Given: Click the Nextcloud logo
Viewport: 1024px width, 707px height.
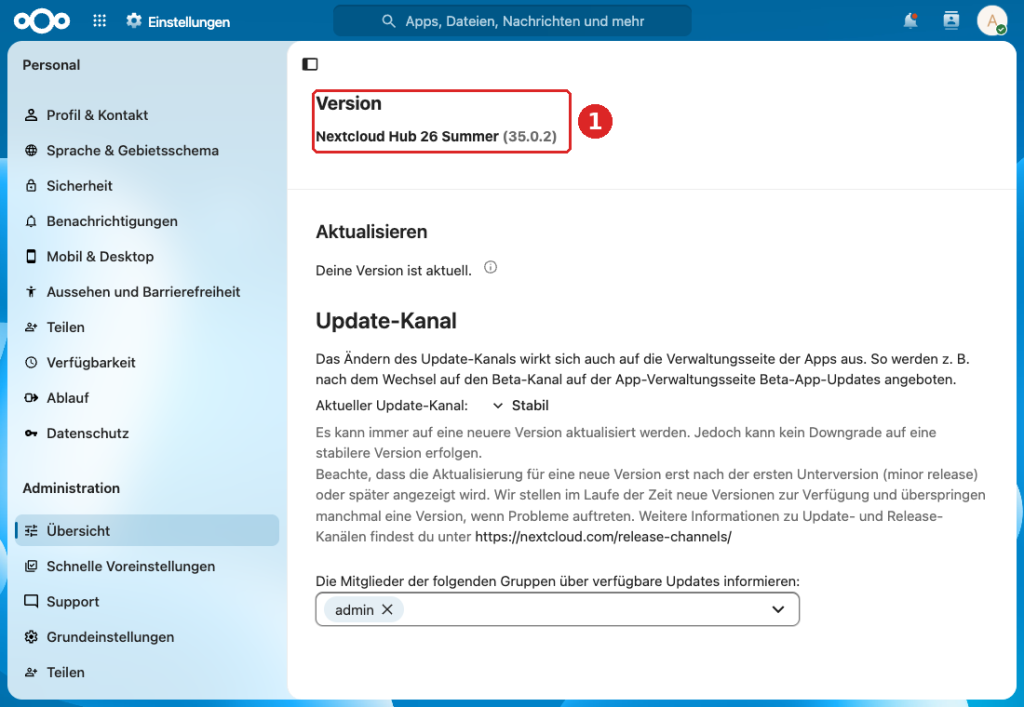Looking at the screenshot, I should point(42,21).
